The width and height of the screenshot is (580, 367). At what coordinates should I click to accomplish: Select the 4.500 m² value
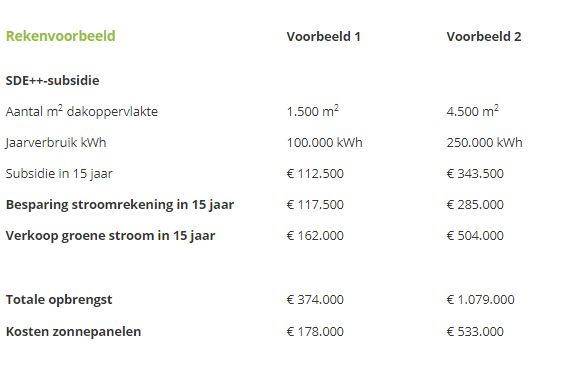[473, 111]
